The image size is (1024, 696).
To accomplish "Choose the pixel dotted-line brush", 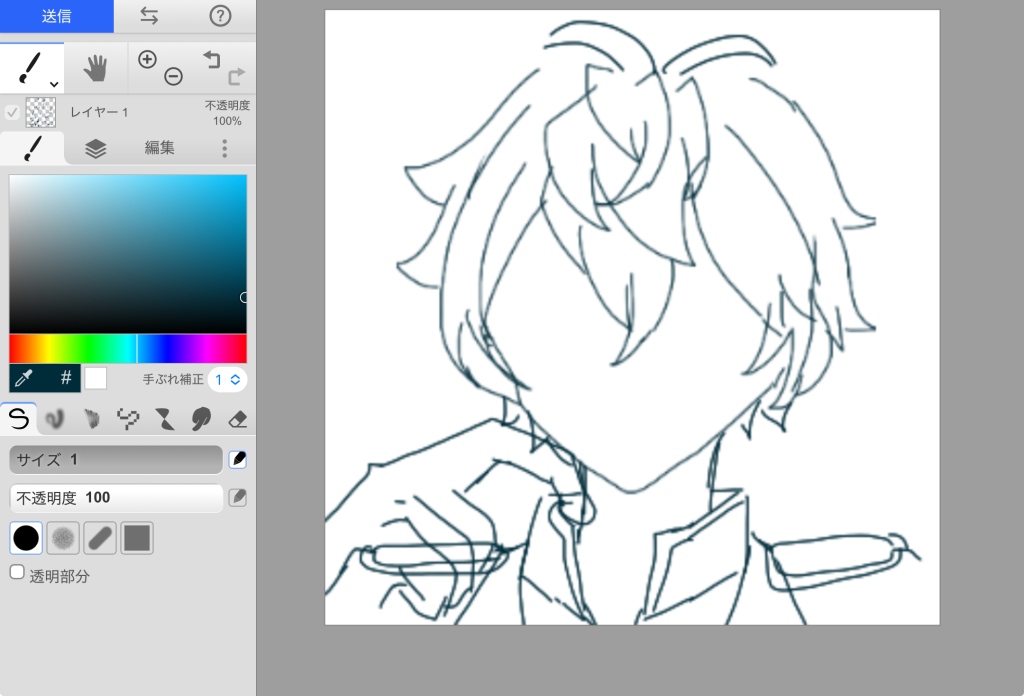I will click(128, 419).
